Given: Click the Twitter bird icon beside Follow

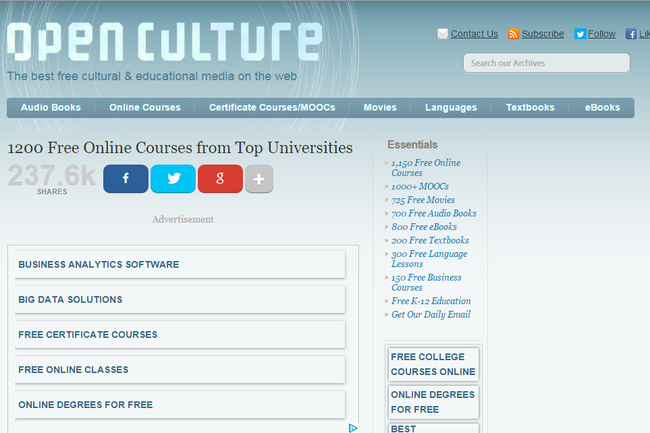Looking at the screenshot, I should [x=580, y=34].
